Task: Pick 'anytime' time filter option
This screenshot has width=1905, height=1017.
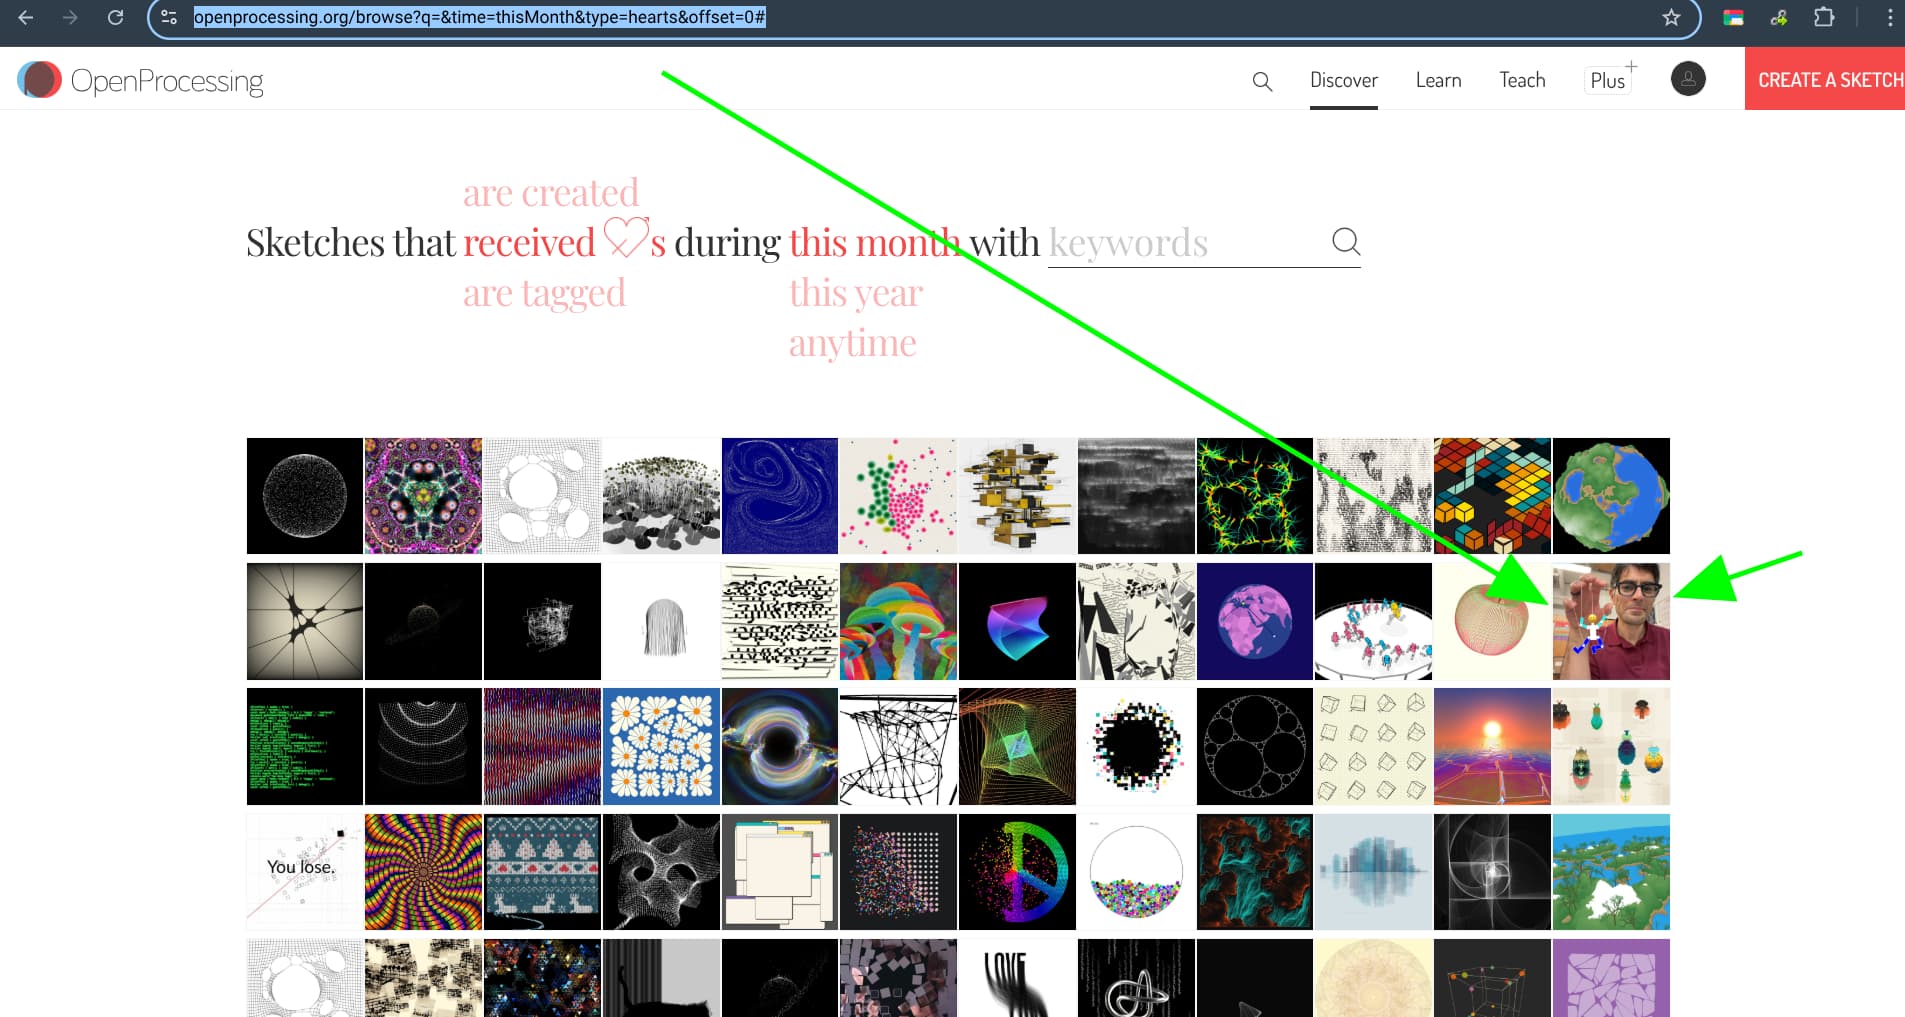Action: coord(852,343)
